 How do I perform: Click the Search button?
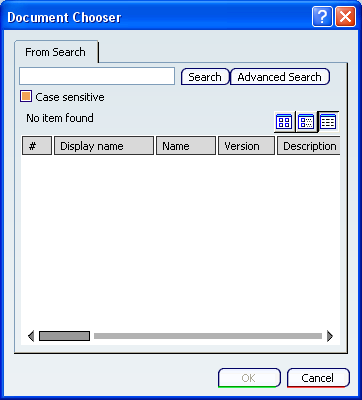[205, 77]
